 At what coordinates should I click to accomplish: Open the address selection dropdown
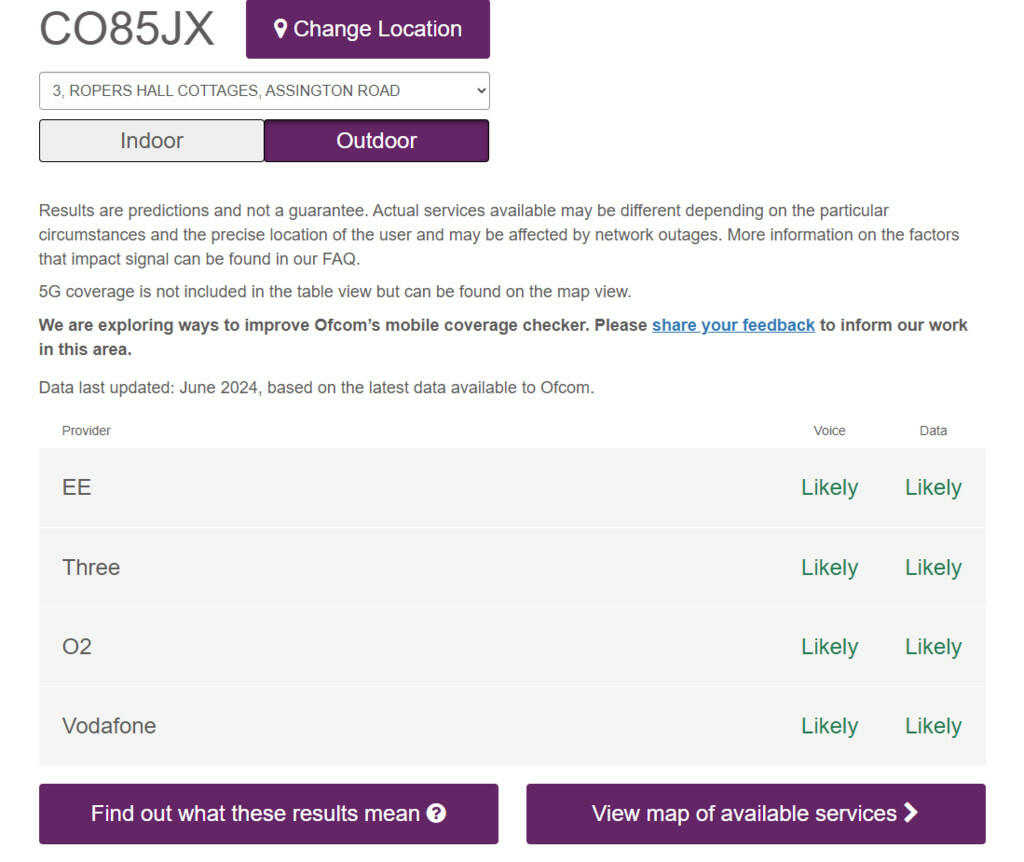pos(264,91)
